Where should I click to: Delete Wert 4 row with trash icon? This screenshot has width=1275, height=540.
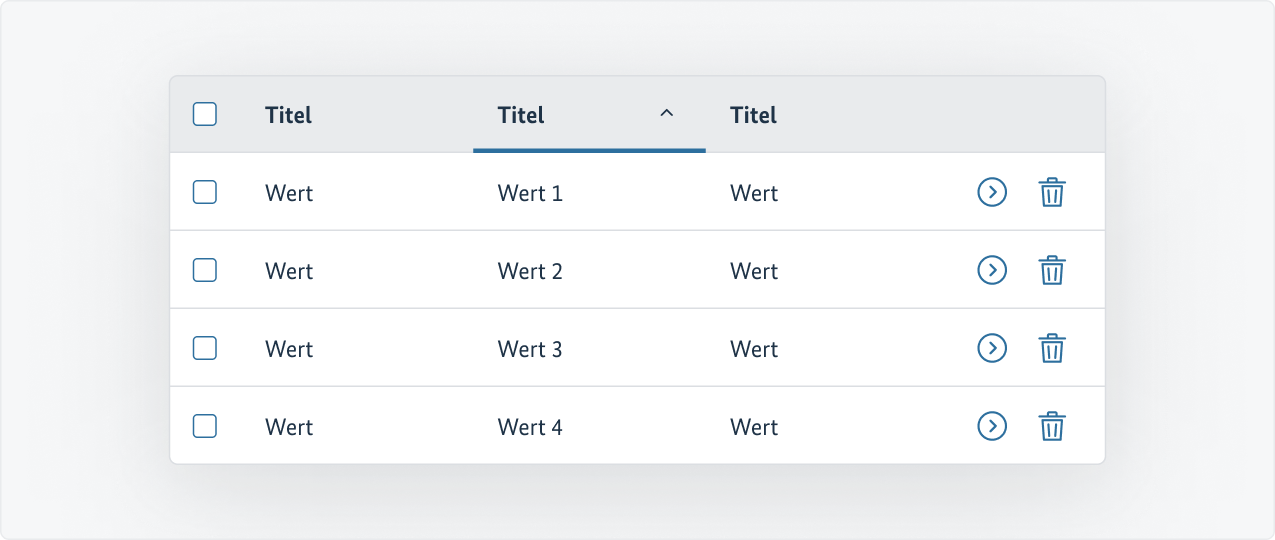pos(1051,426)
